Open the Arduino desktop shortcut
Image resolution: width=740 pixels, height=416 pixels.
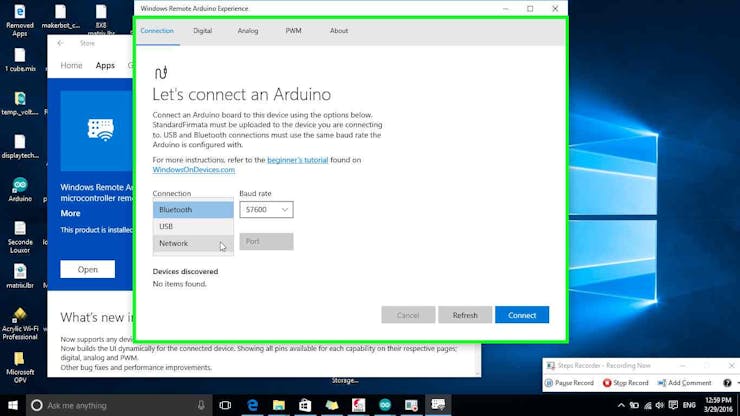pos(20,190)
